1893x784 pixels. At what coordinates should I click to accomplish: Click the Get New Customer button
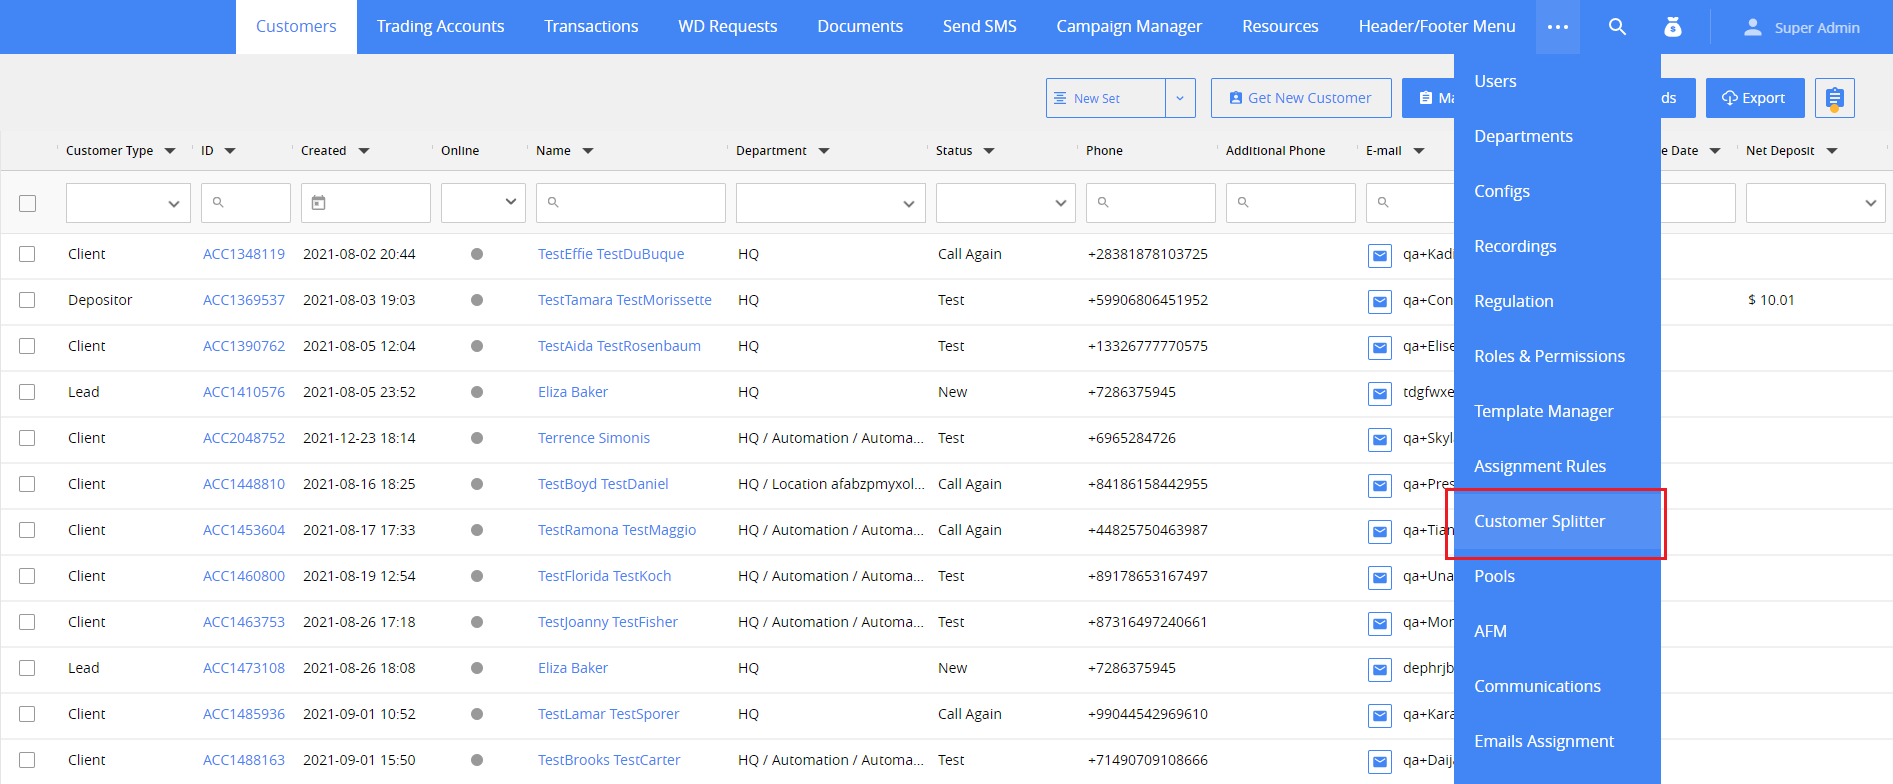tap(1300, 98)
